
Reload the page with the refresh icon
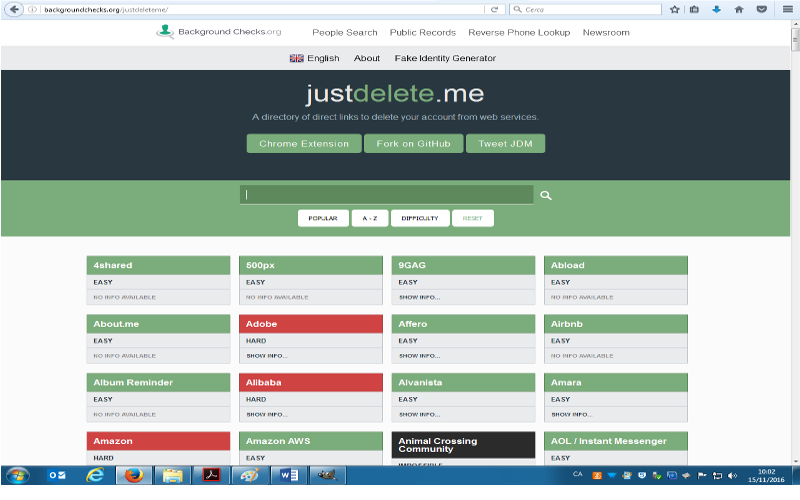(x=494, y=9)
